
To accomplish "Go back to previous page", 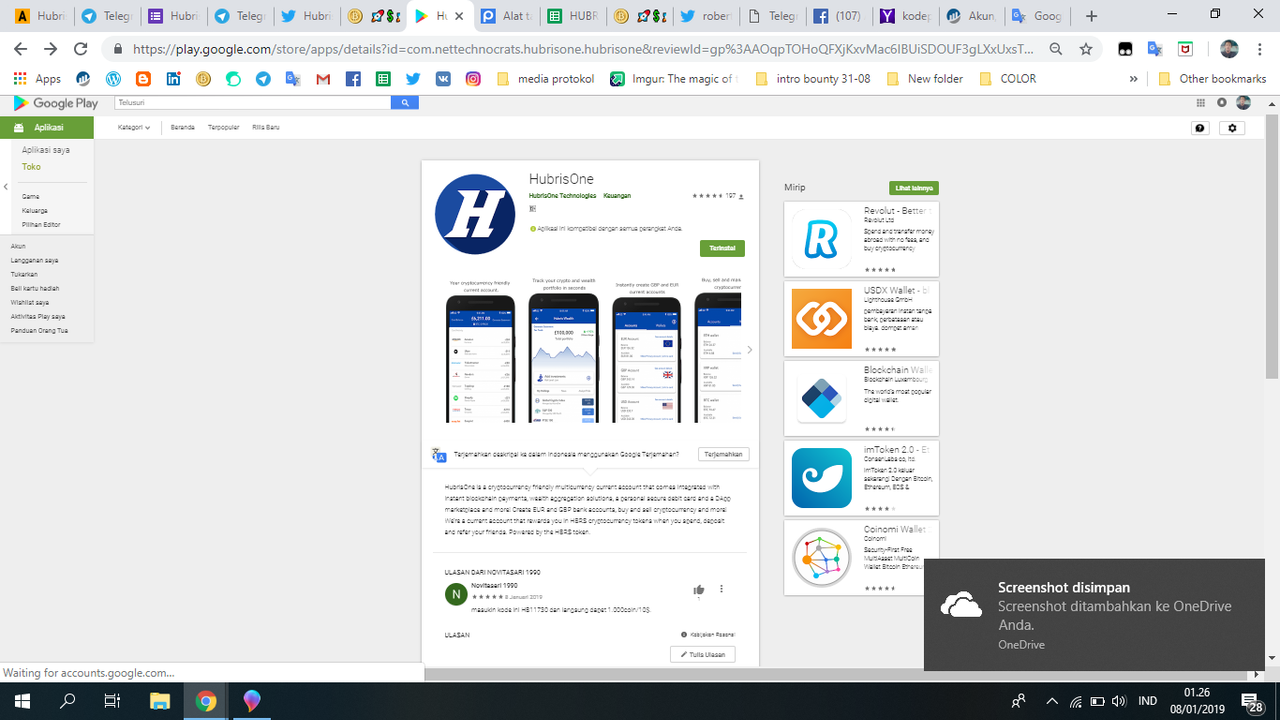I will (x=21, y=49).
